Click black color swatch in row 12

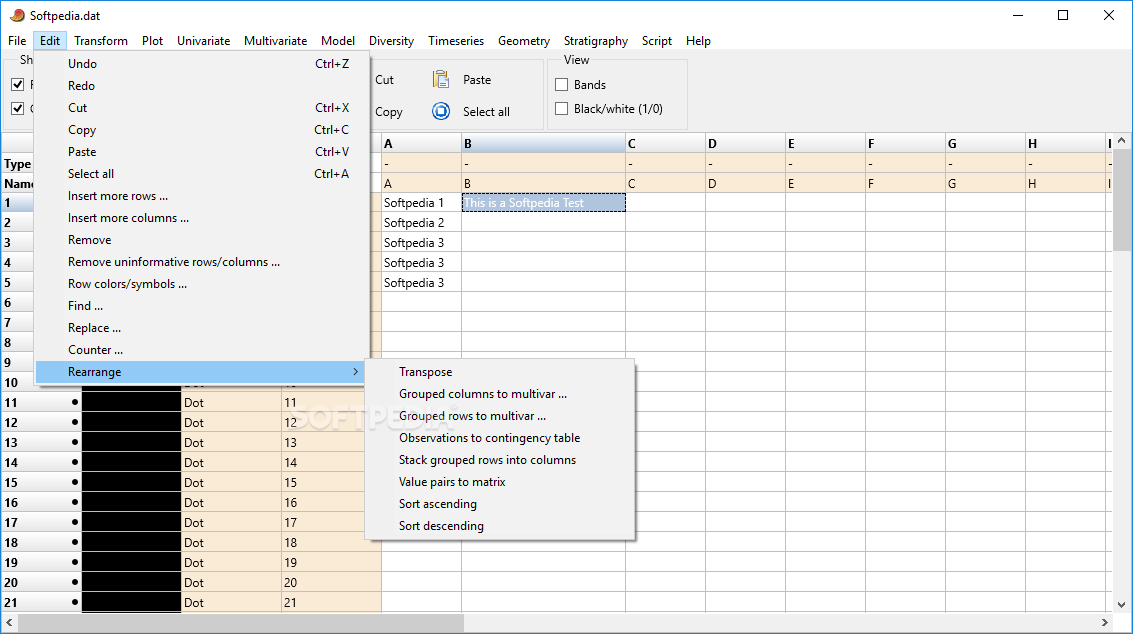click(132, 422)
